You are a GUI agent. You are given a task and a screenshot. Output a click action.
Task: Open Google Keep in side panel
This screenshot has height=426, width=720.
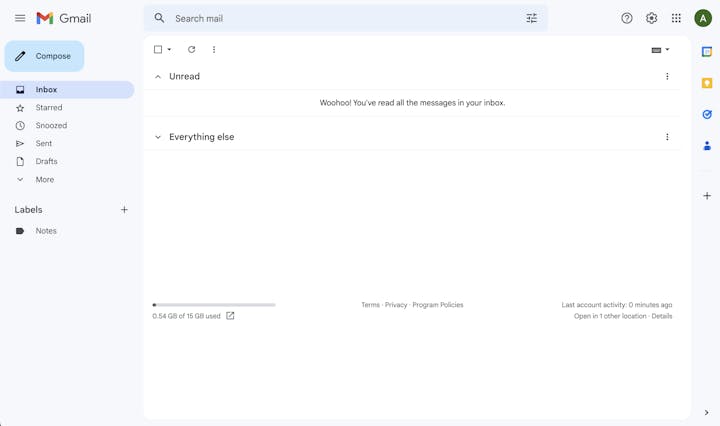tap(707, 83)
